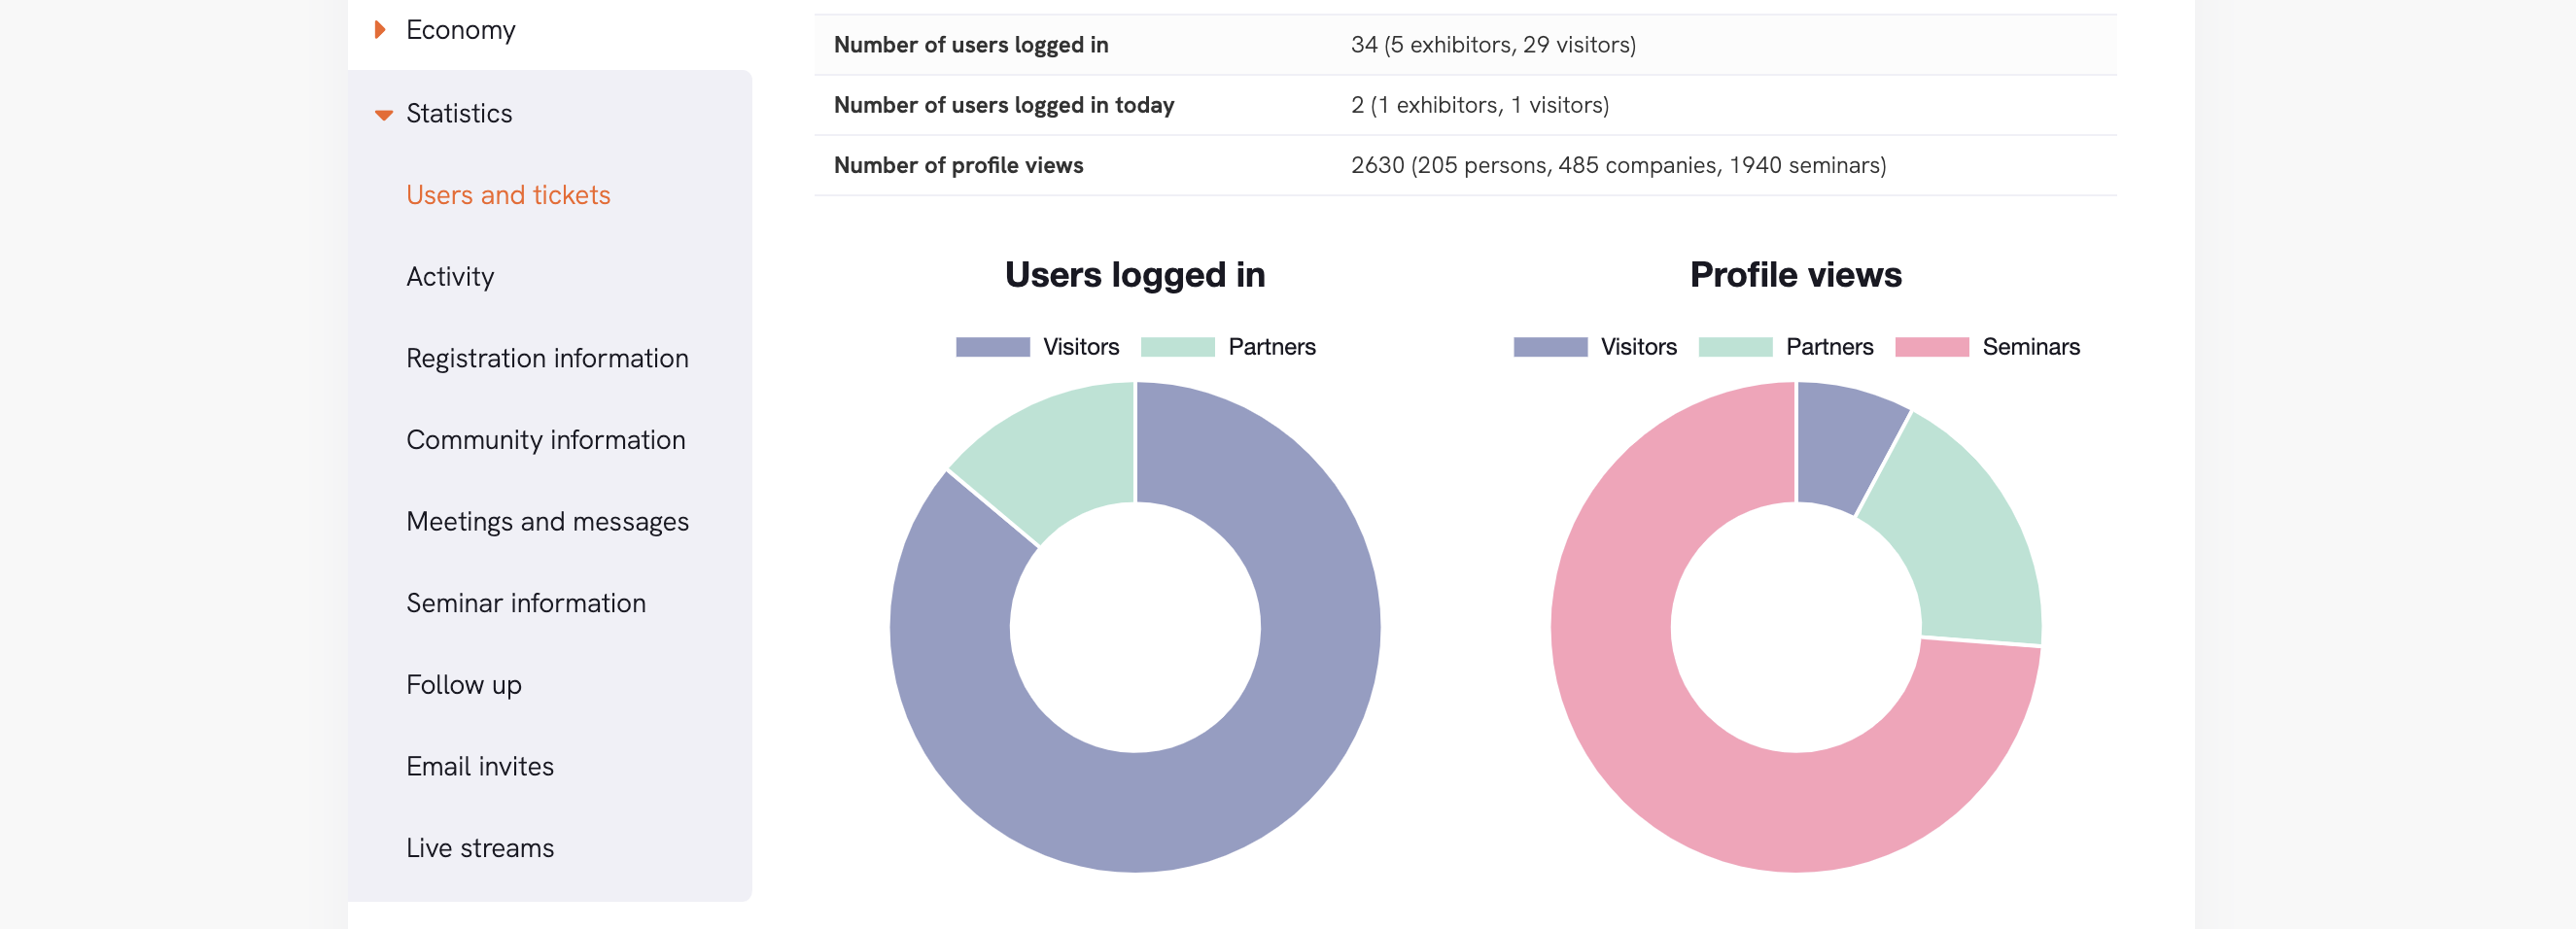2576x929 pixels.
Task: Collapse the Statistics section arrow
Action: coord(383,114)
